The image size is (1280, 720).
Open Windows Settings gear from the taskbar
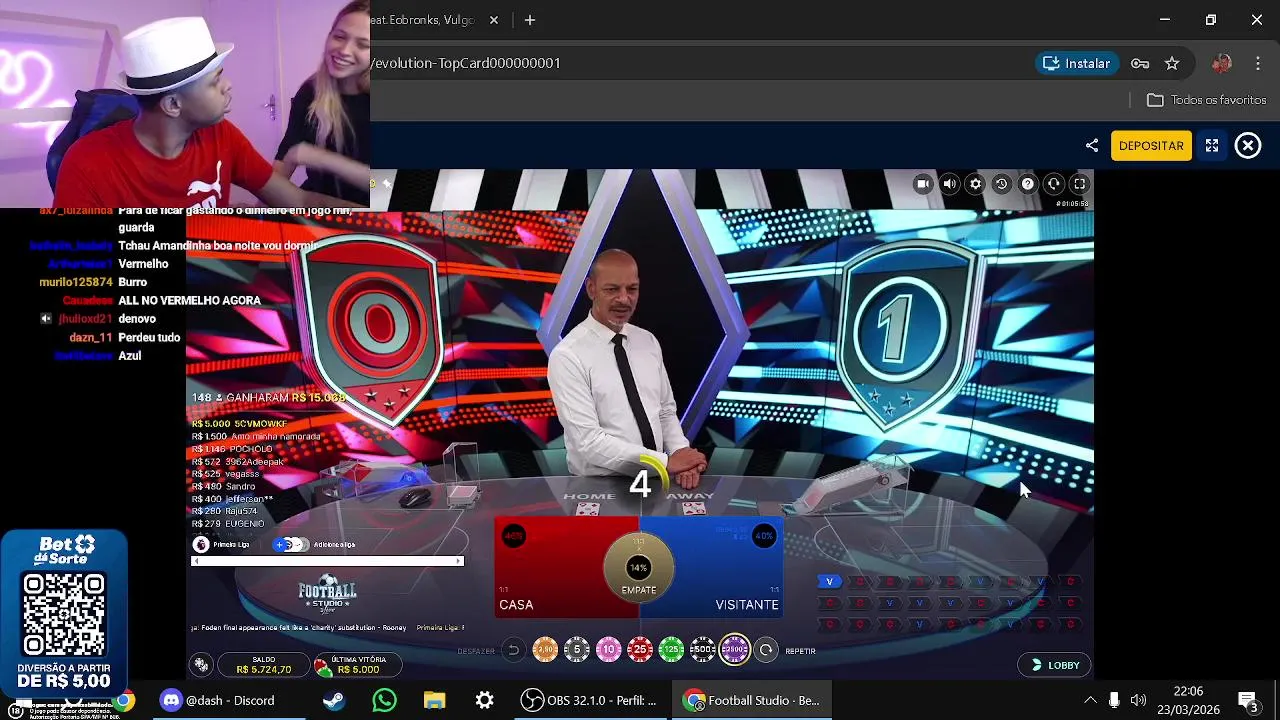(x=484, y=700)
